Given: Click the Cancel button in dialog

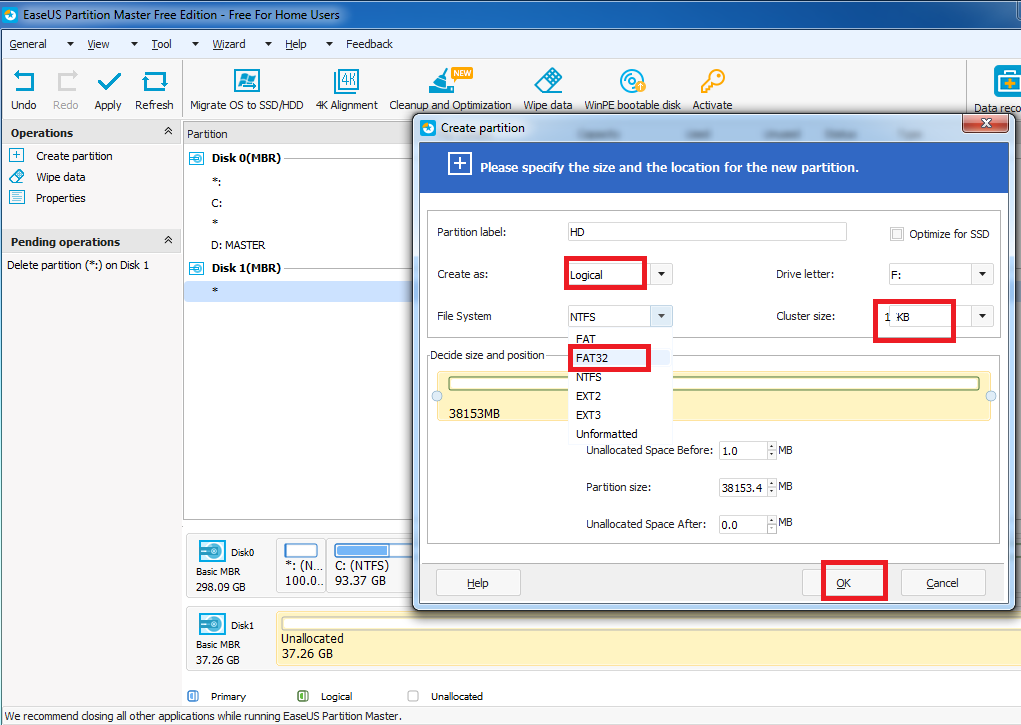Looking at the screenshot, I should [x=942, y=583].
